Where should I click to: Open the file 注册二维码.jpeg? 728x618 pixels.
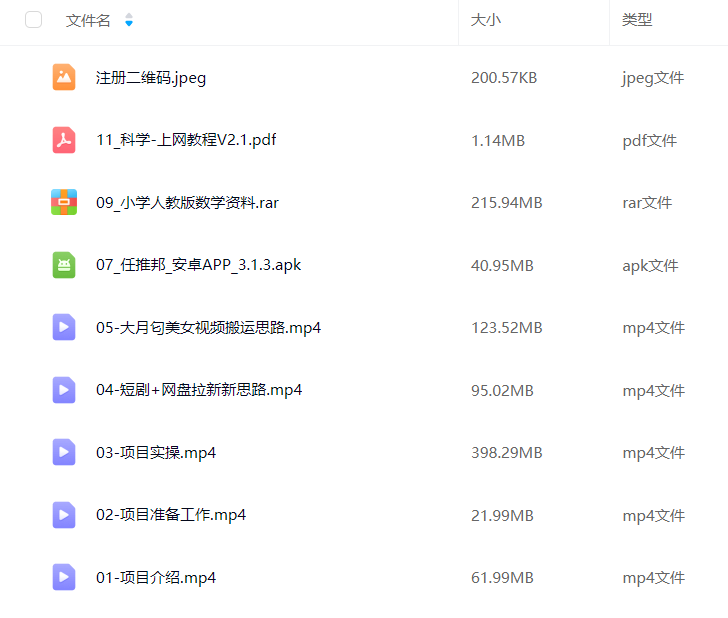(151, 78)
